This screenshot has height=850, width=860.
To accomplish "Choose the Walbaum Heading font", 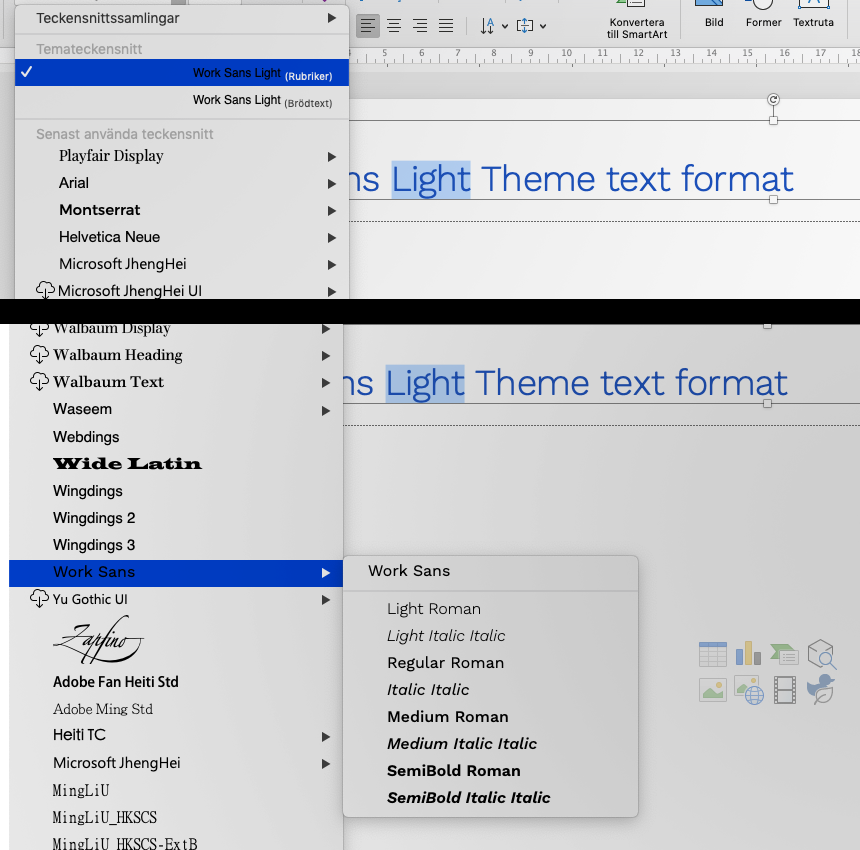I will [118, 355].
